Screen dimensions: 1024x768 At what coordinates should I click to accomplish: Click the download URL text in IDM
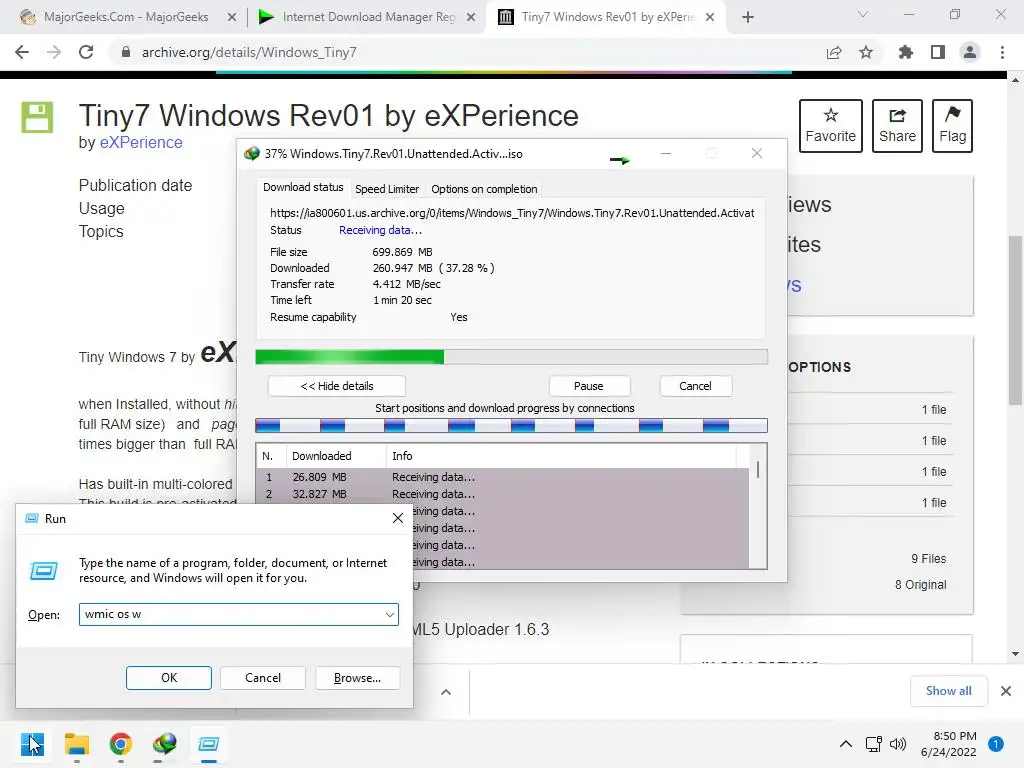512,213
